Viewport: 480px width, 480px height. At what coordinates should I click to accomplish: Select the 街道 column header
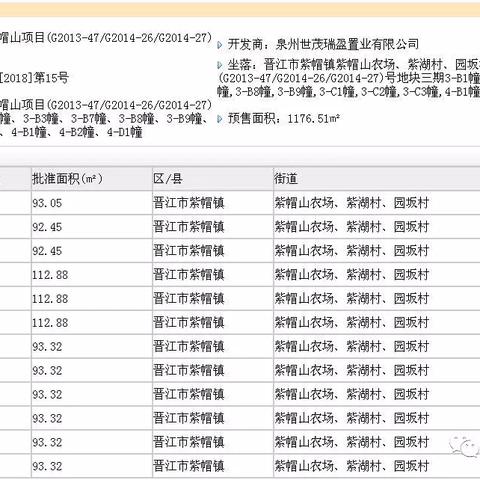point(377,179)
